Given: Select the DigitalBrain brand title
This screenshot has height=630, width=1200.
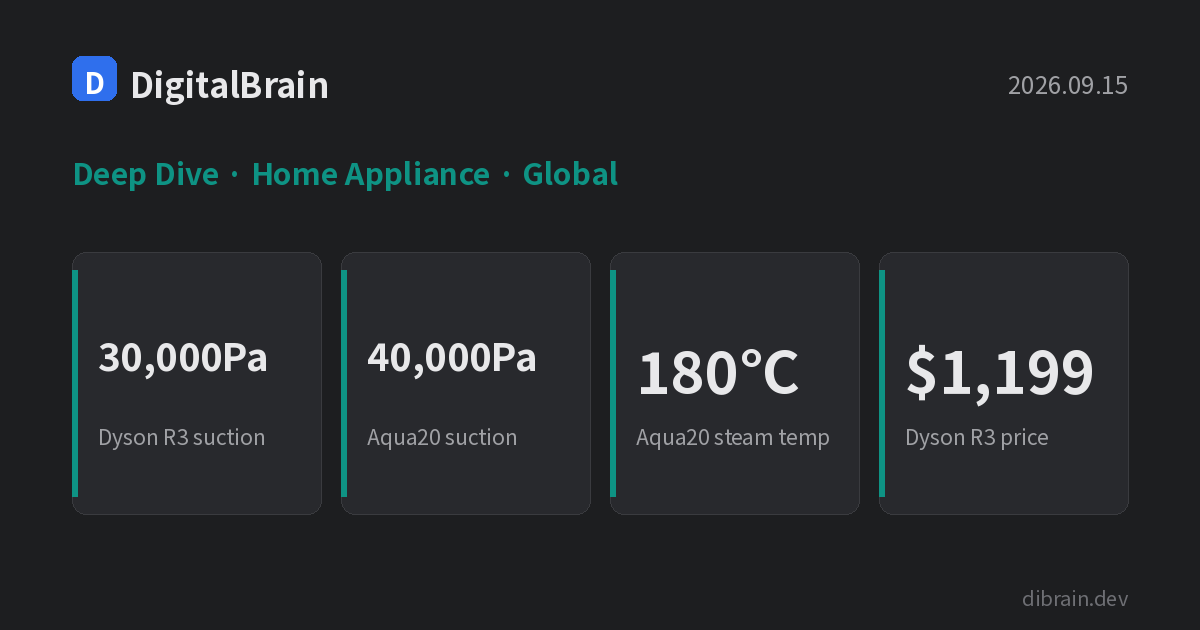Looking at the screenshot, I should (229, 86).
